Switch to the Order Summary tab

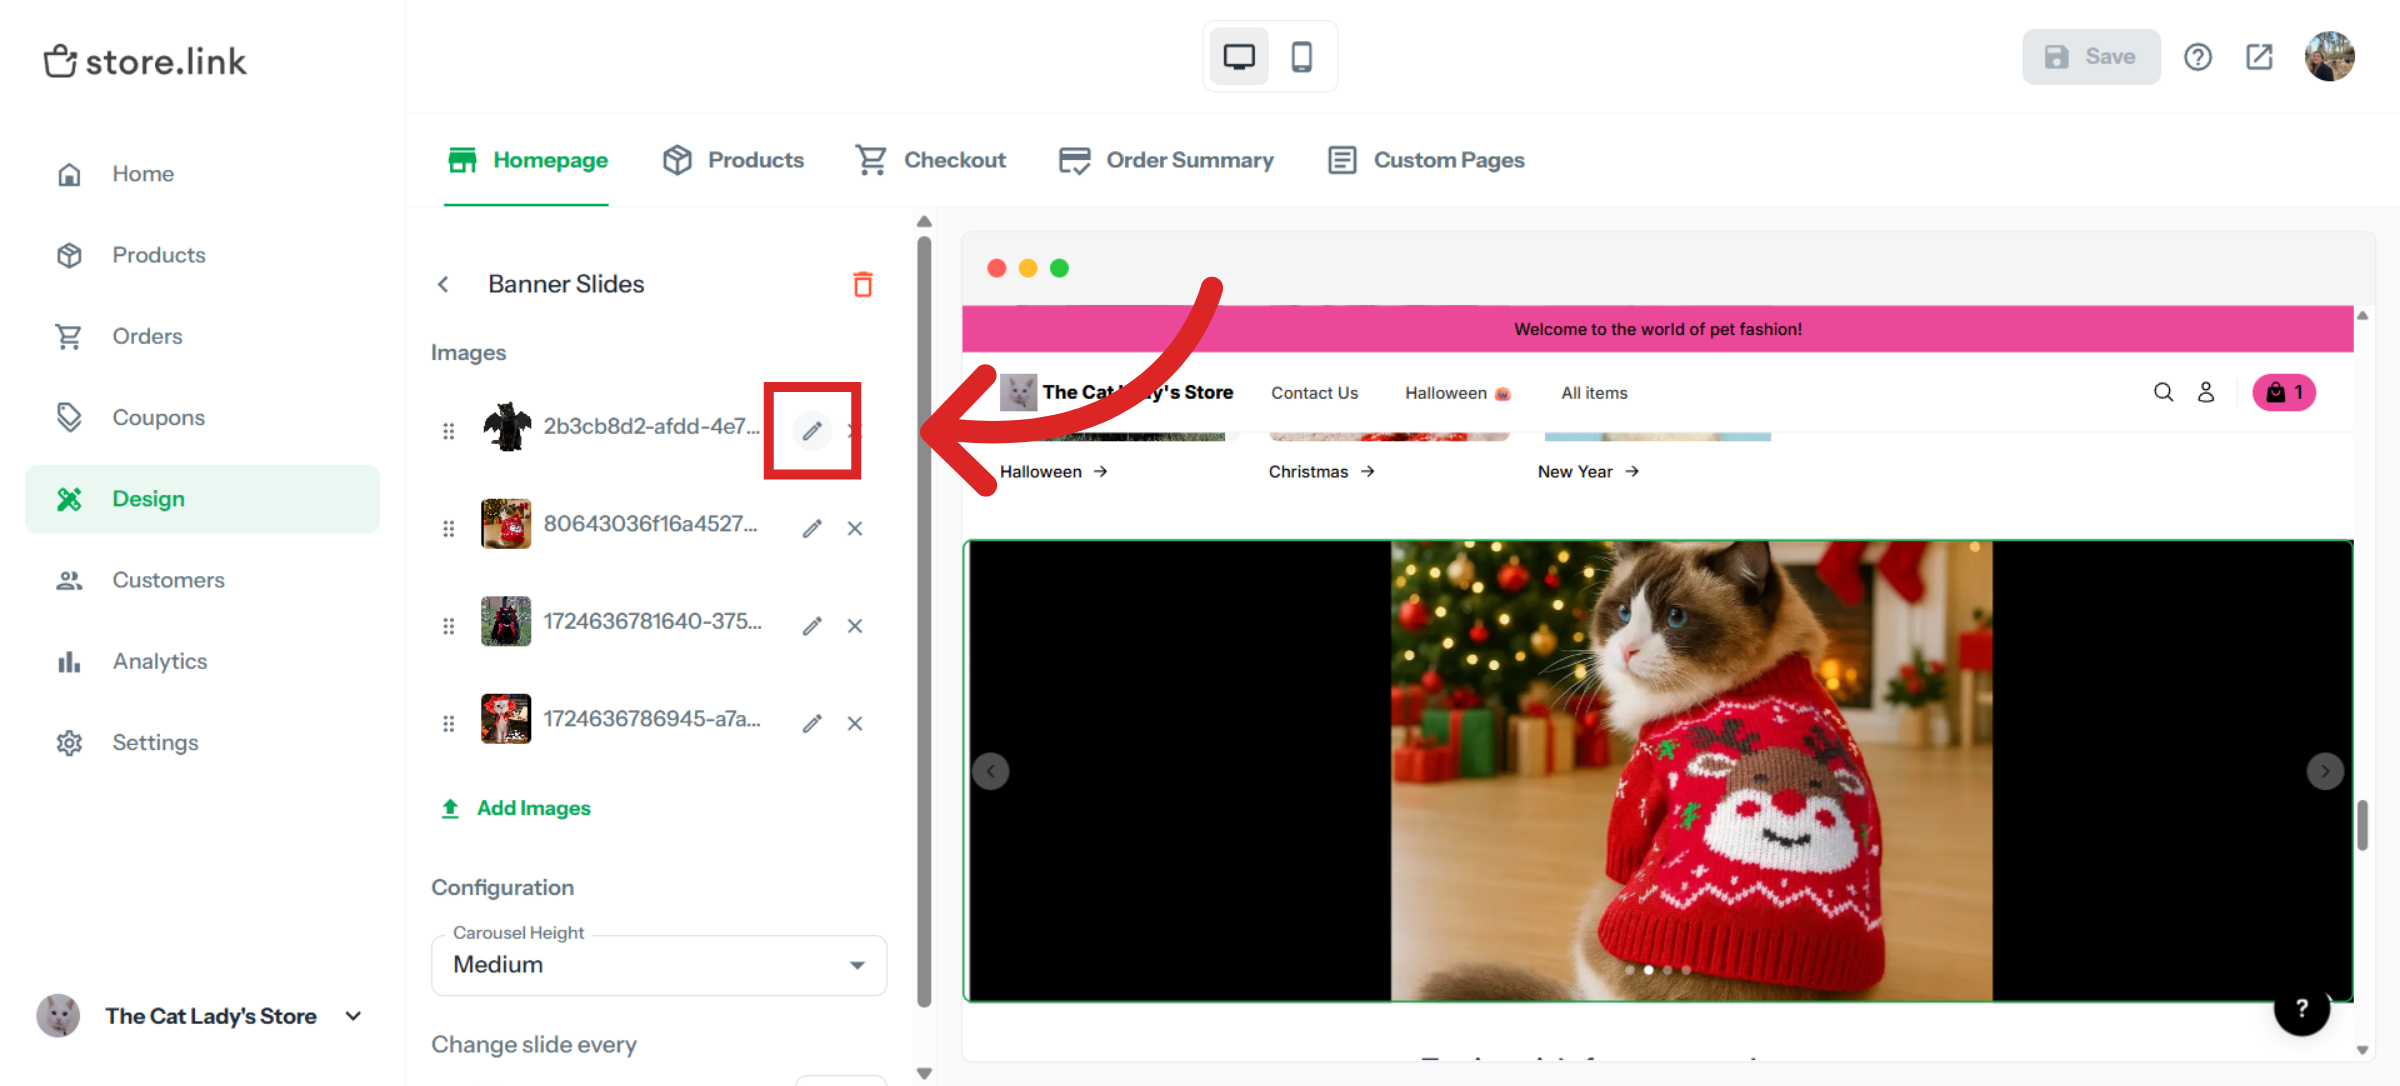[1166, 160]
